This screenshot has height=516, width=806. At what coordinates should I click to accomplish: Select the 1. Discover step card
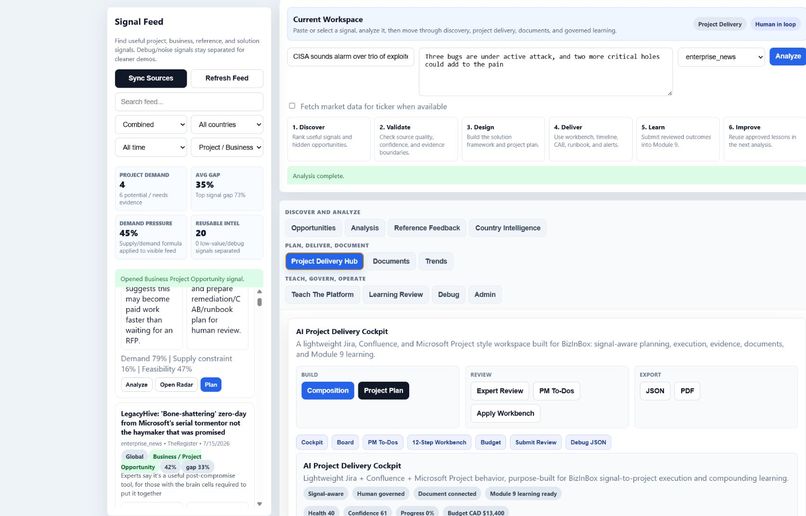click(328, 139)
